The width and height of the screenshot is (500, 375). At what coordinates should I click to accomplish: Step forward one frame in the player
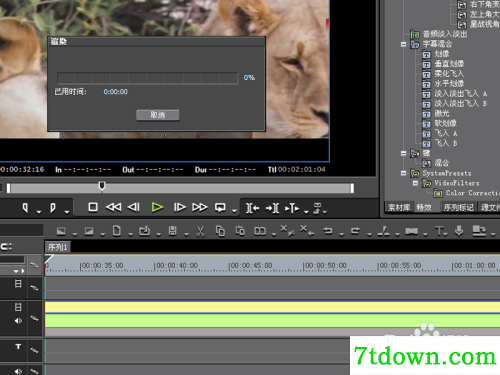(x=180, y=207)
